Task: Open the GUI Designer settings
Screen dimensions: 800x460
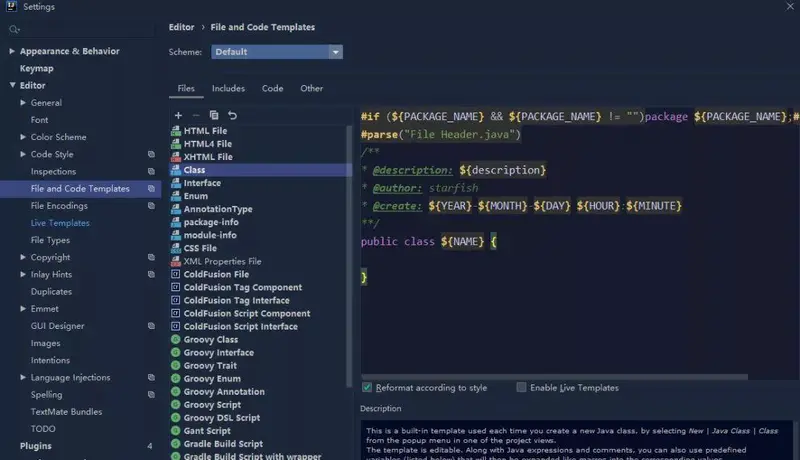Action: [57, 326]
